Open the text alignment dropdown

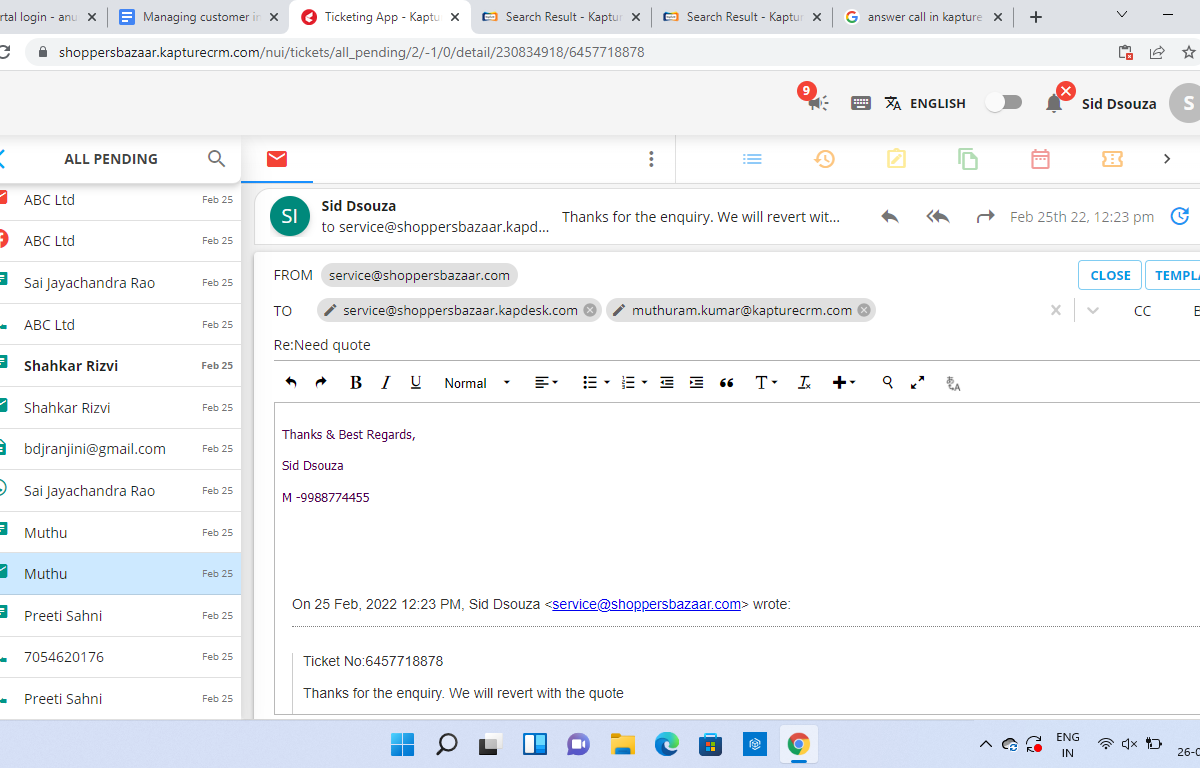tap(546, 382)
